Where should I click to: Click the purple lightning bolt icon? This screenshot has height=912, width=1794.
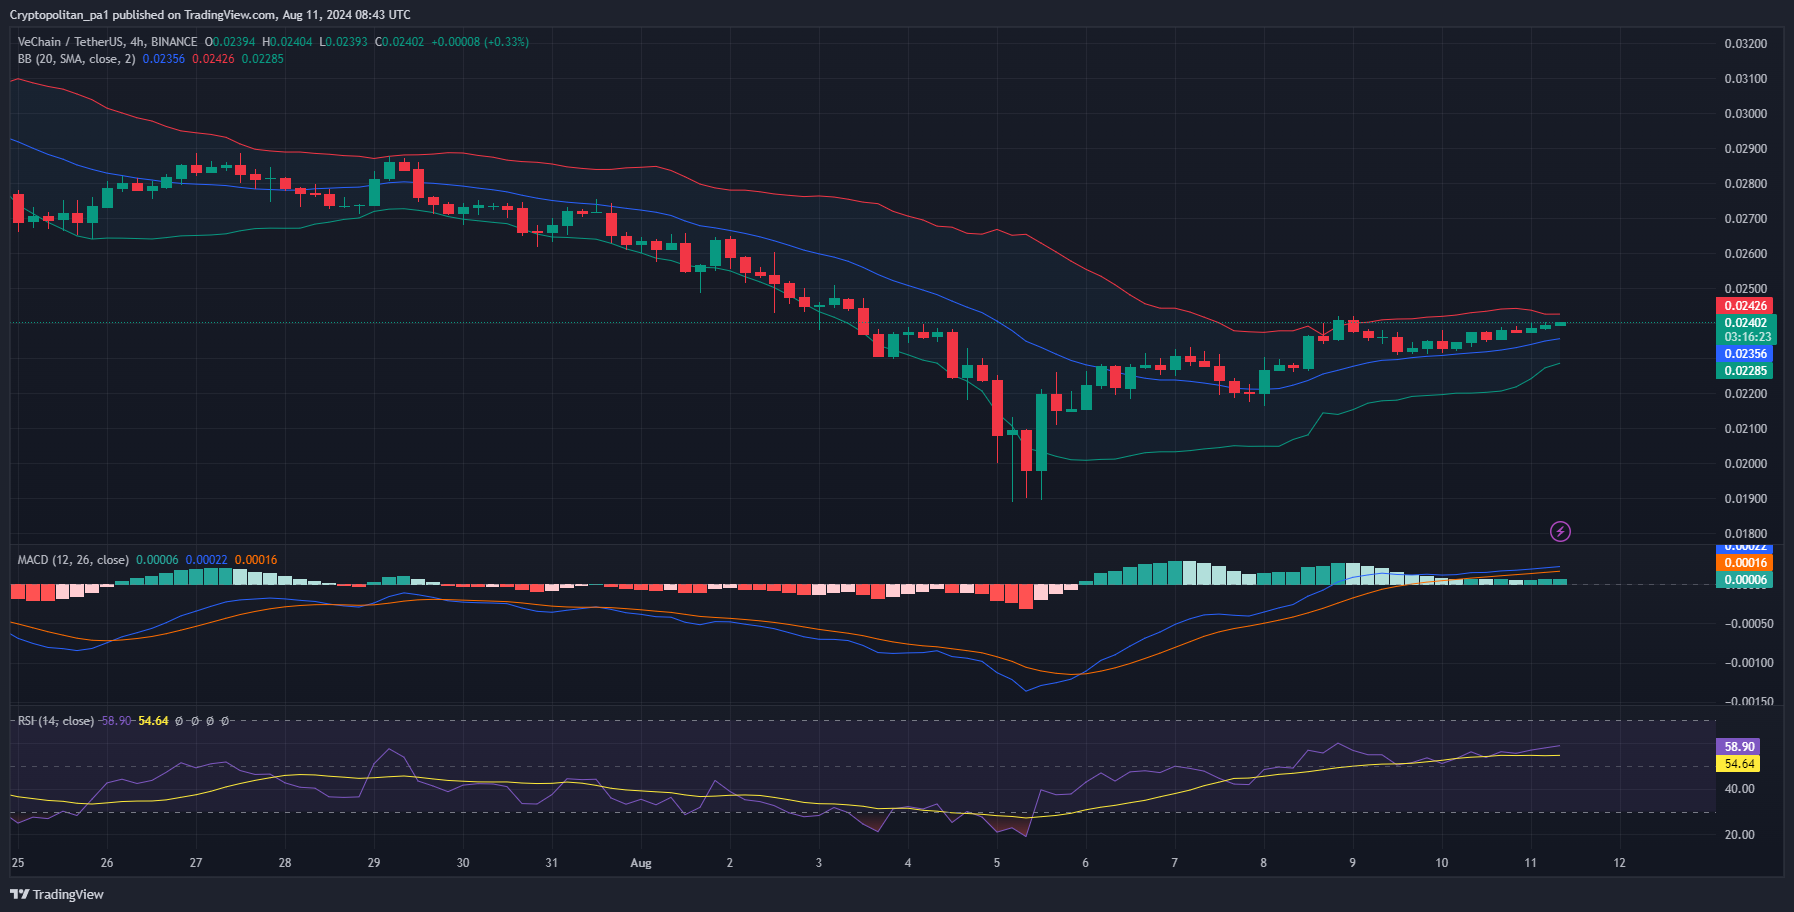point(1560,531)
